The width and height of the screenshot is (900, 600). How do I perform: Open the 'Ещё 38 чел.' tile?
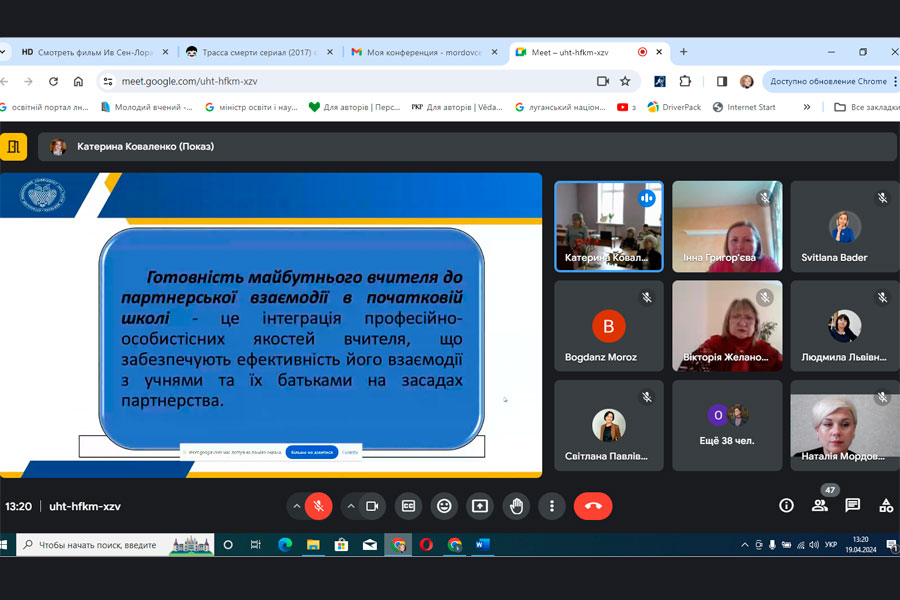[727, 425]
